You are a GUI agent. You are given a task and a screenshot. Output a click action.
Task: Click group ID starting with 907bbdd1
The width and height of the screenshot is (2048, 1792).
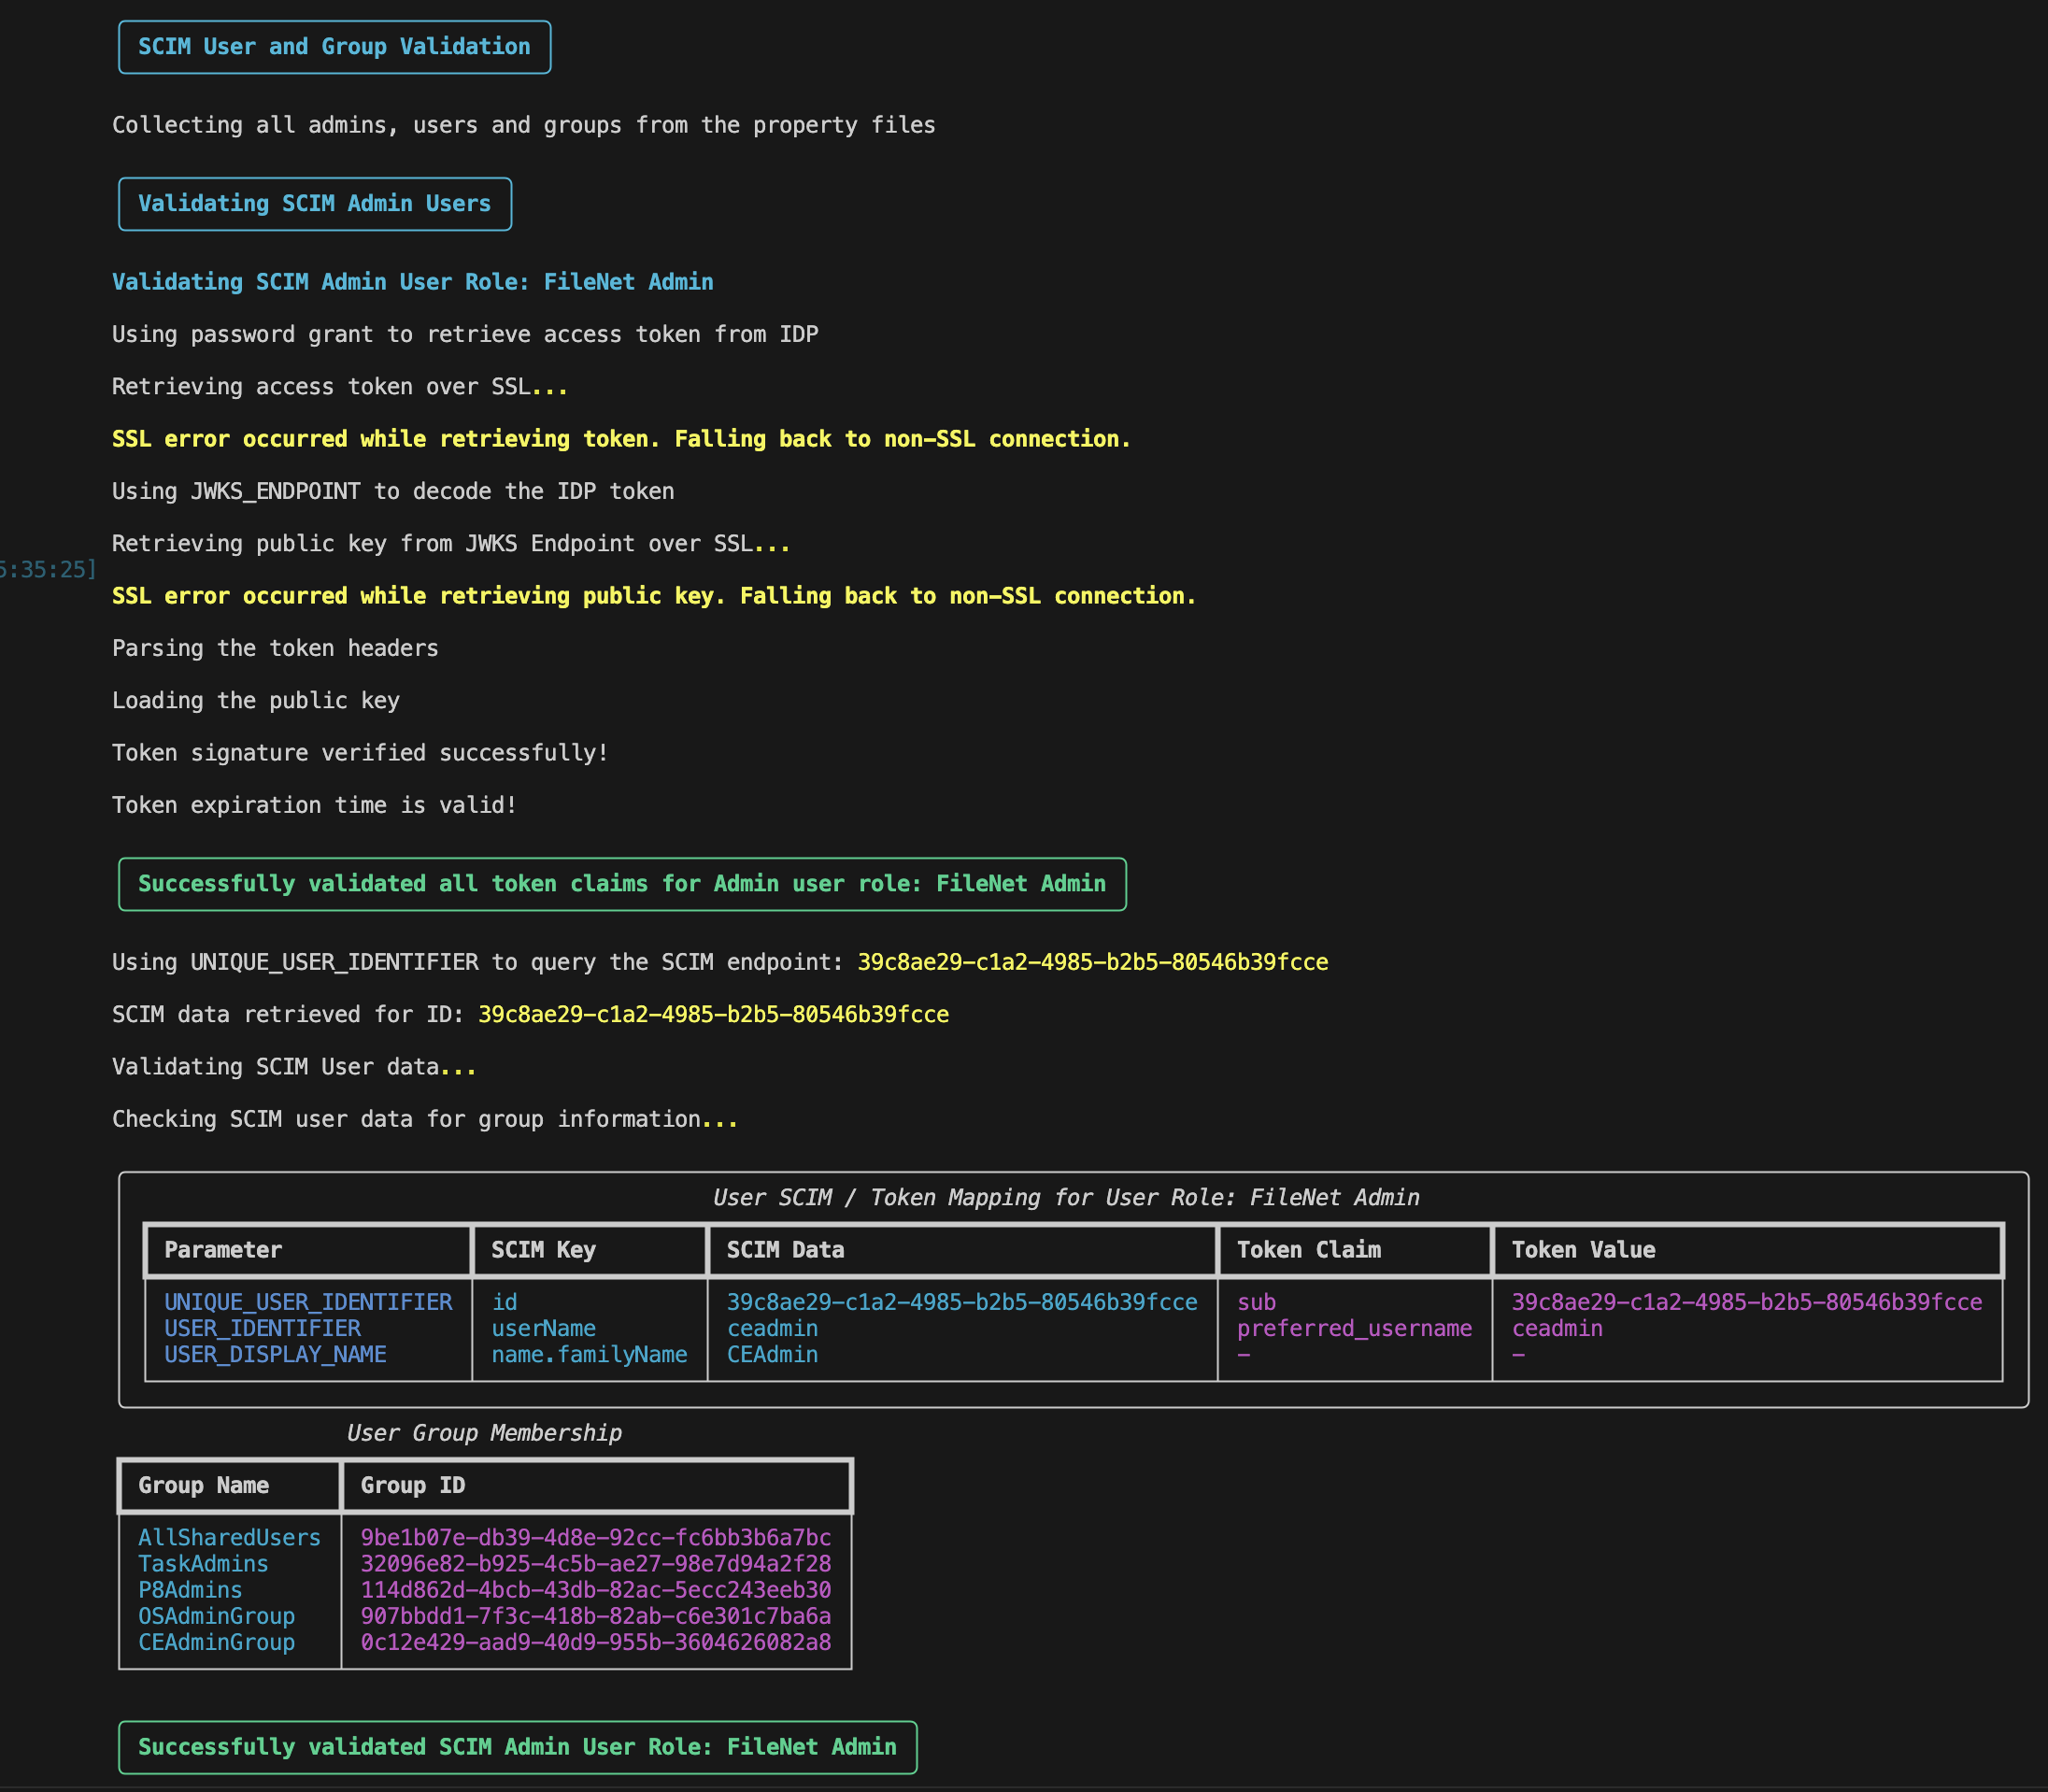[x=596, y=1616]
